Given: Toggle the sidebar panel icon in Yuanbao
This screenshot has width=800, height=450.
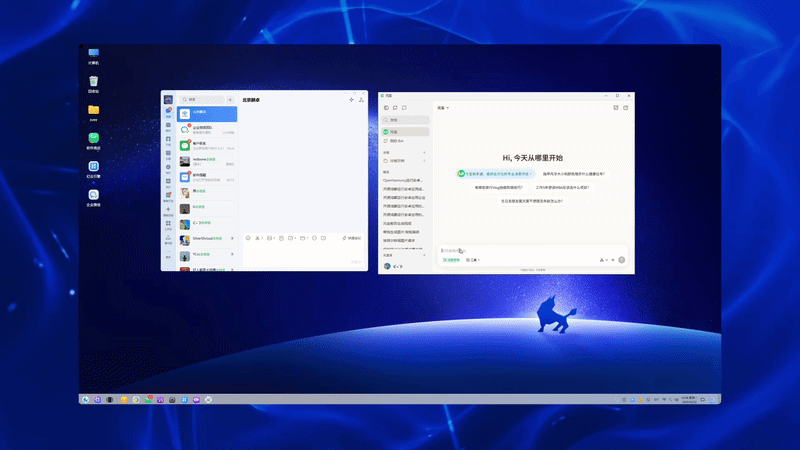Looking at the screenshot, I should pyautogui.click(x=386, y=108).
